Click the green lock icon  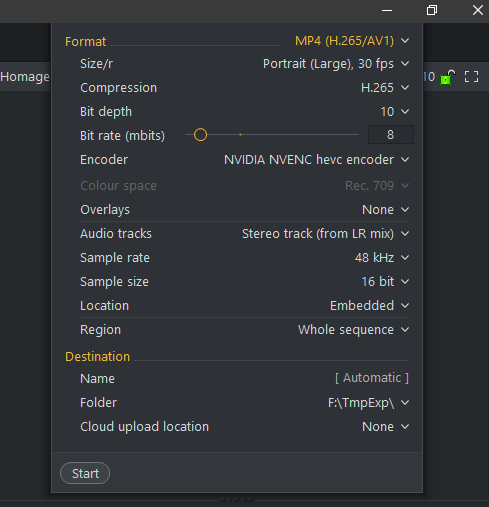[447, 77]
